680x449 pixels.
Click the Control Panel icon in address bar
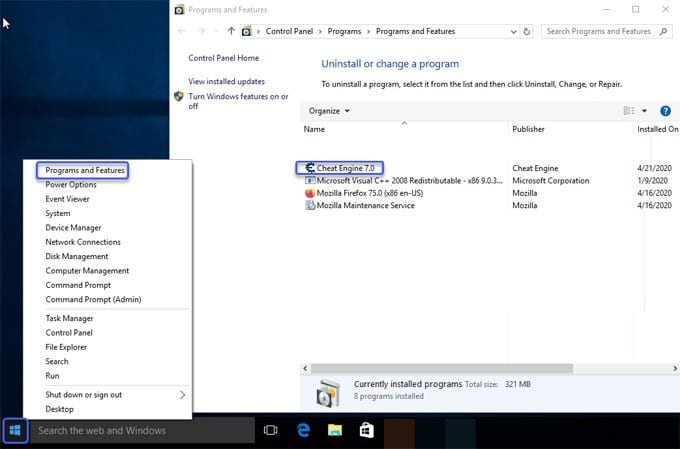[246, 31]
